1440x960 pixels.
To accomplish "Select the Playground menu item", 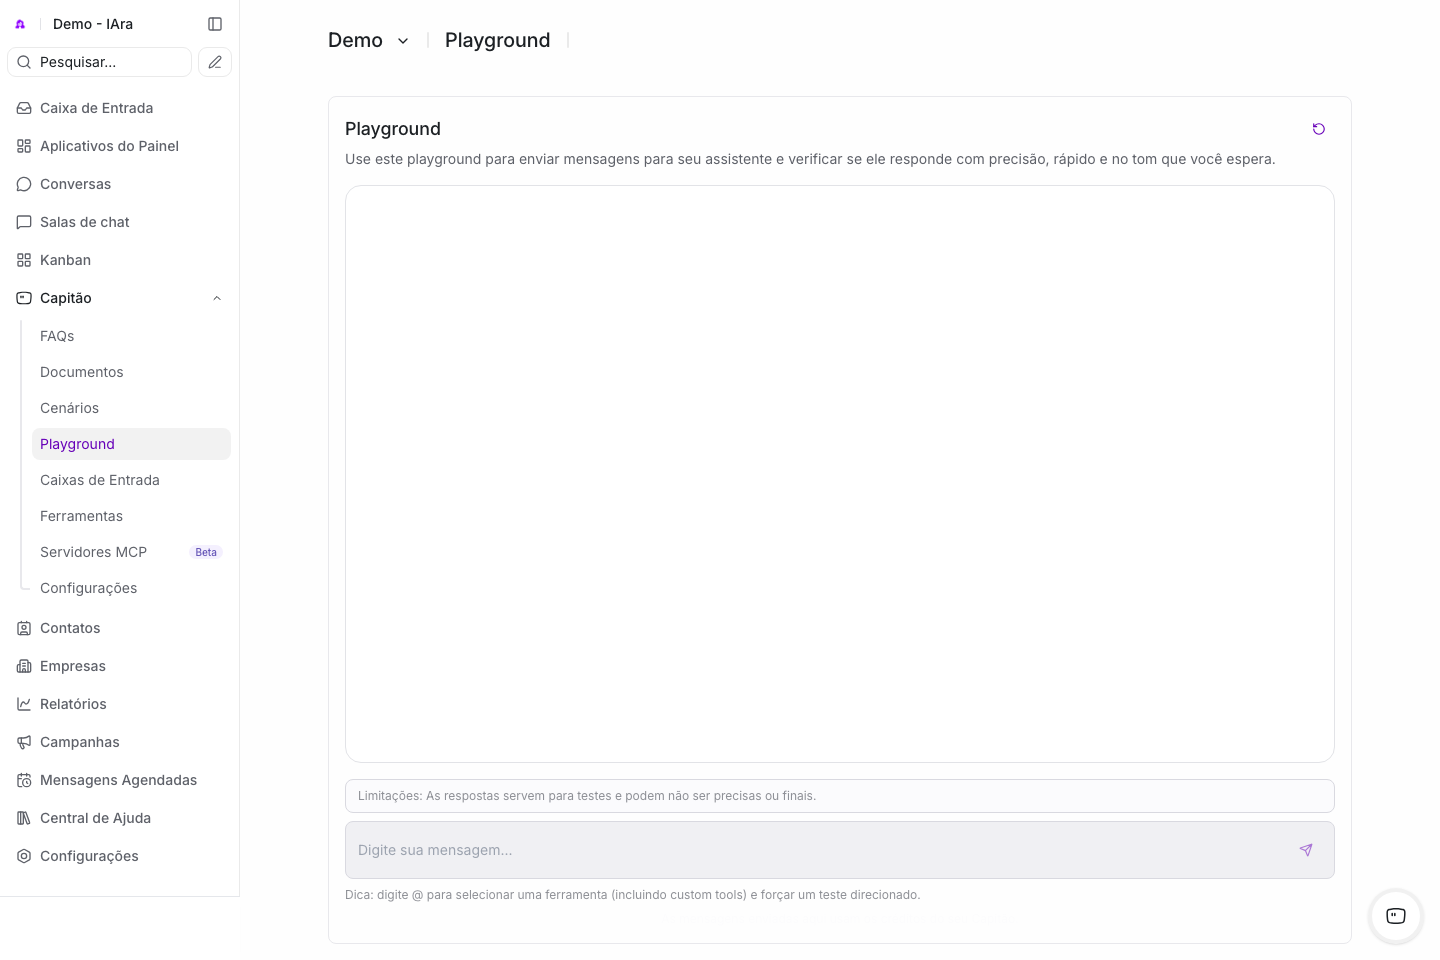I will point(131,444).
